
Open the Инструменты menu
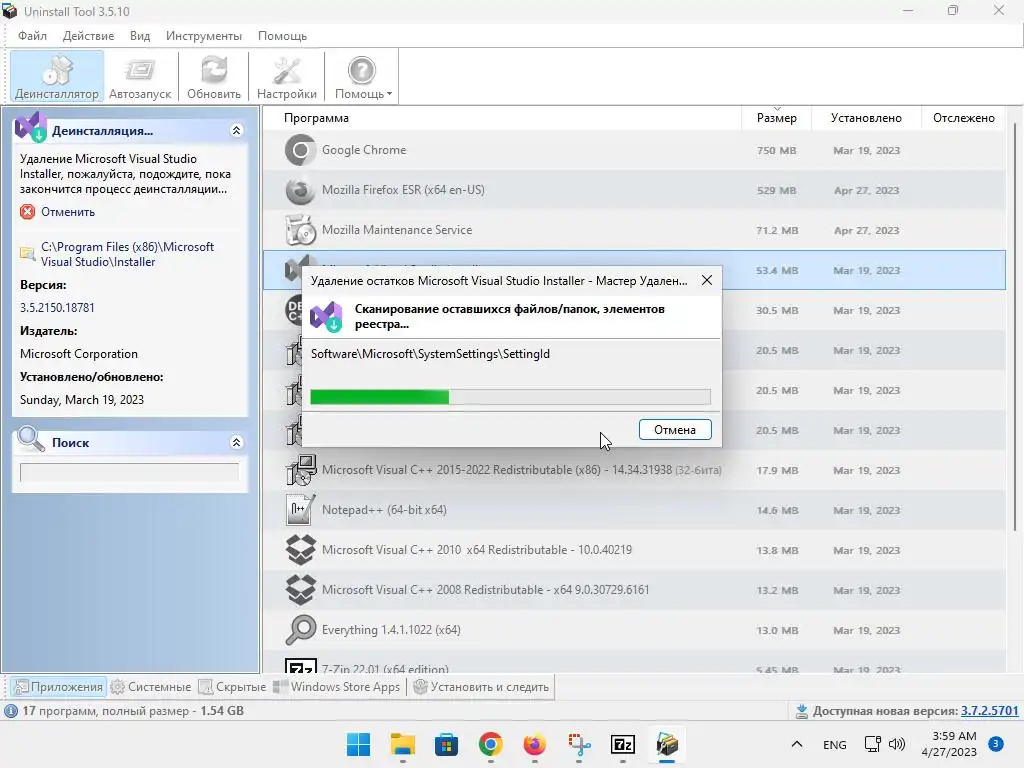point(204,36)
